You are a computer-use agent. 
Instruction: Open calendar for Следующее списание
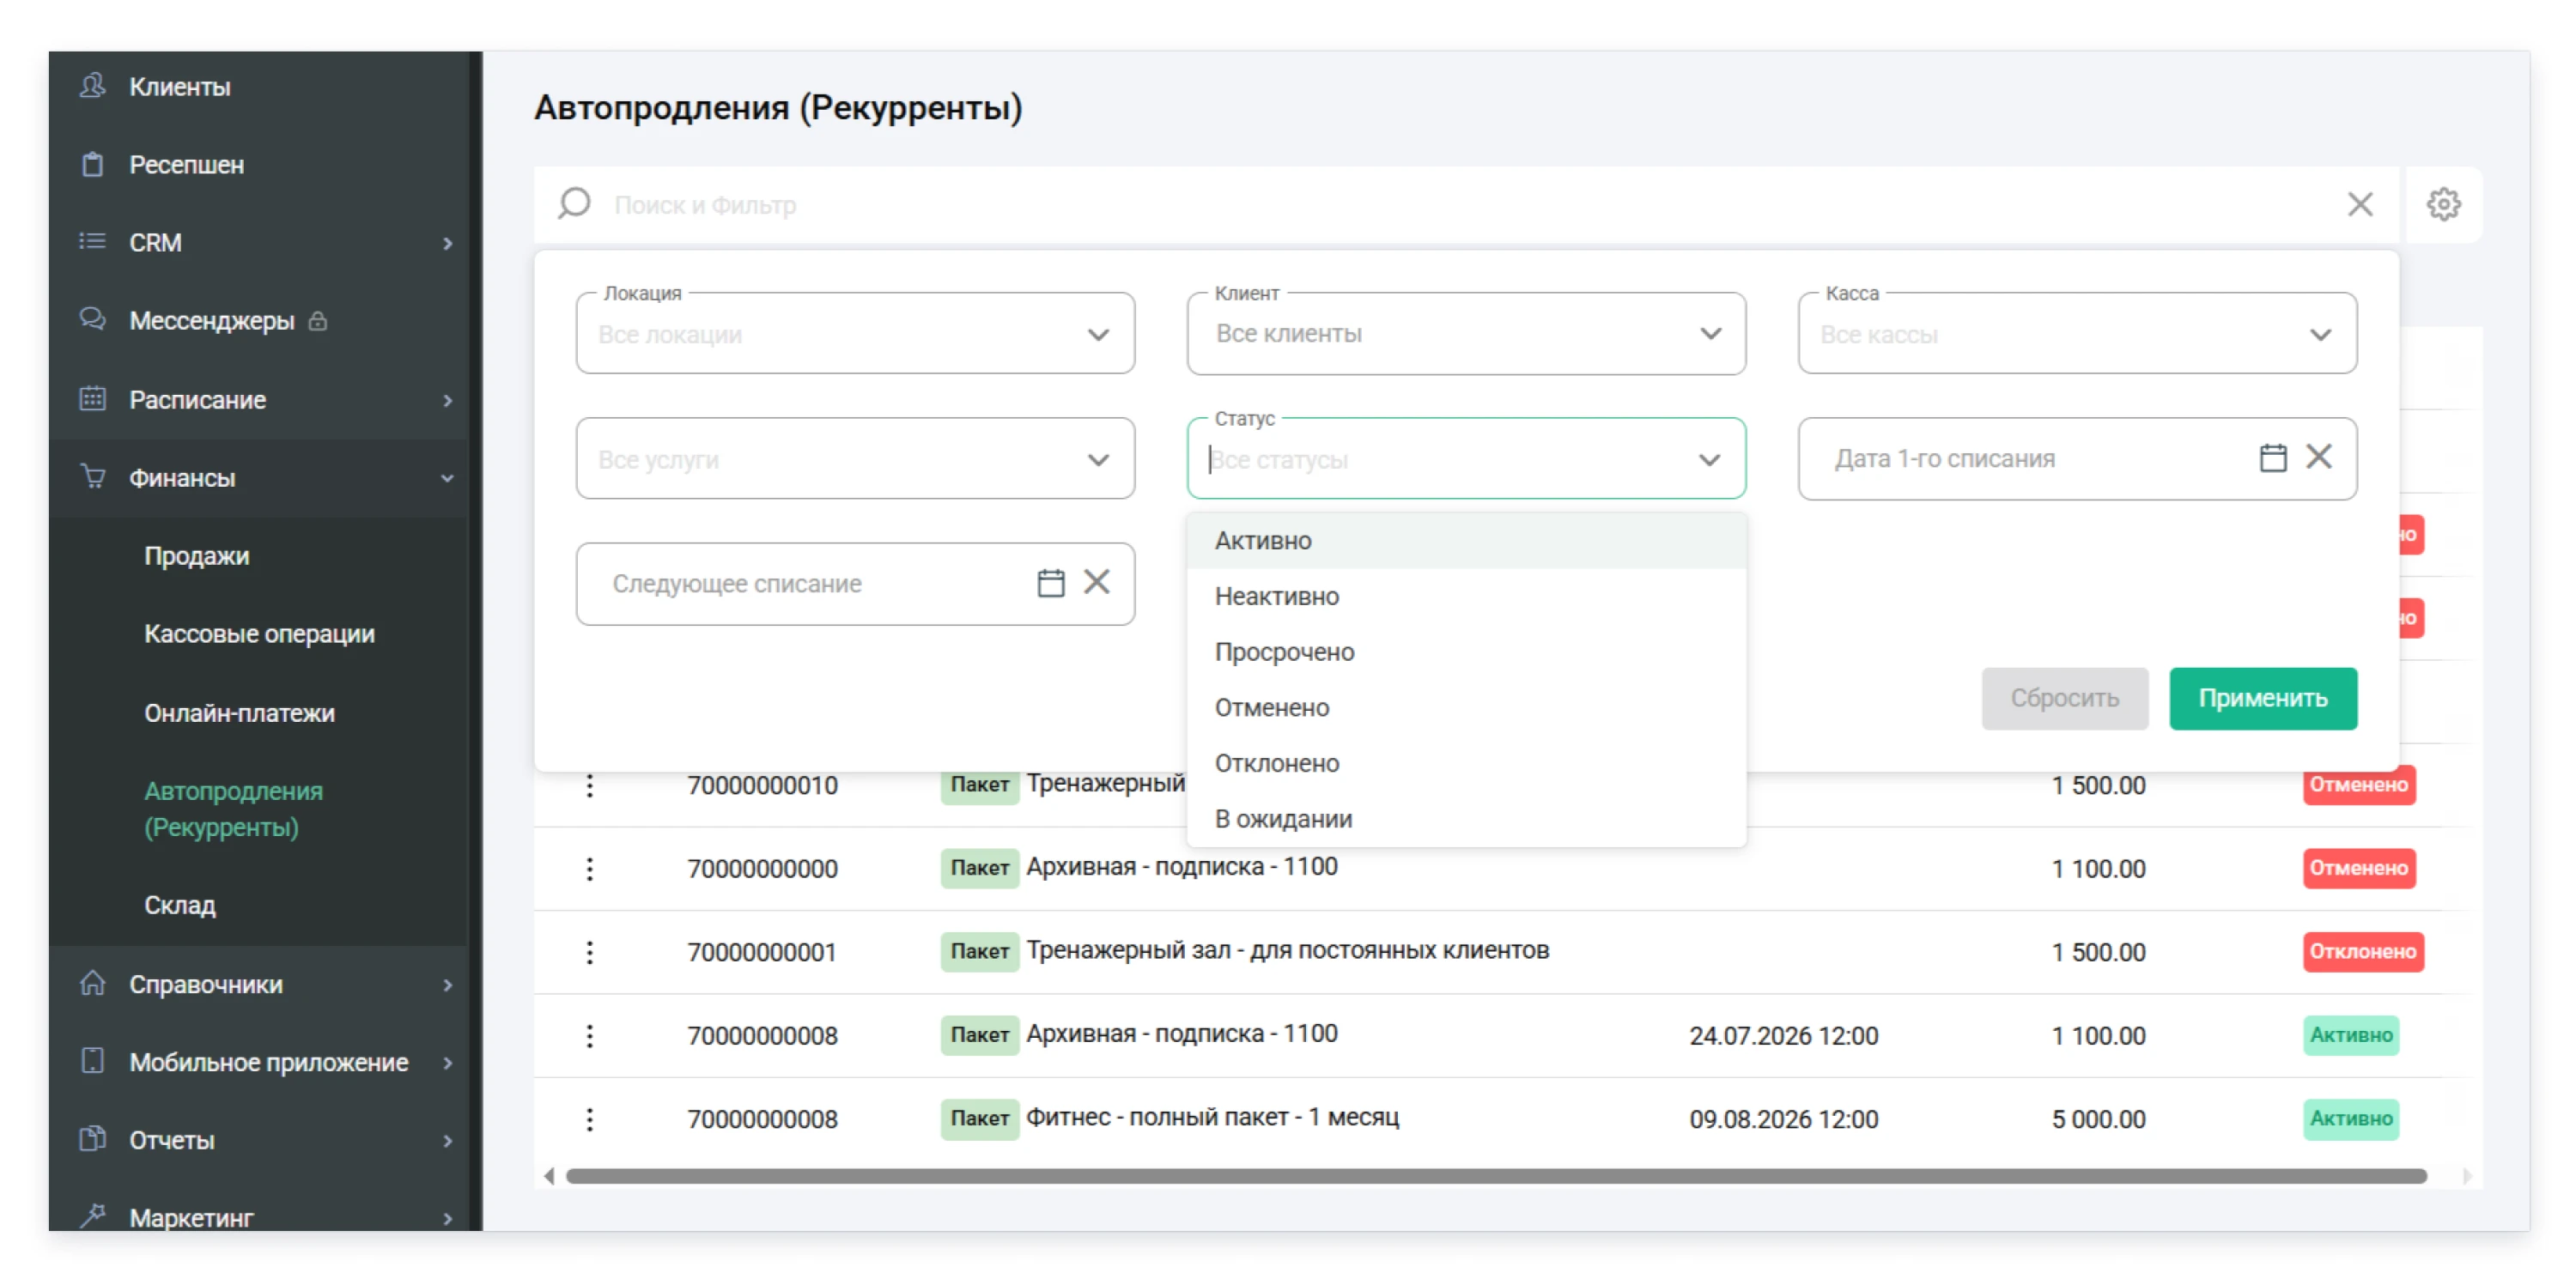(x=1050, y=583)
